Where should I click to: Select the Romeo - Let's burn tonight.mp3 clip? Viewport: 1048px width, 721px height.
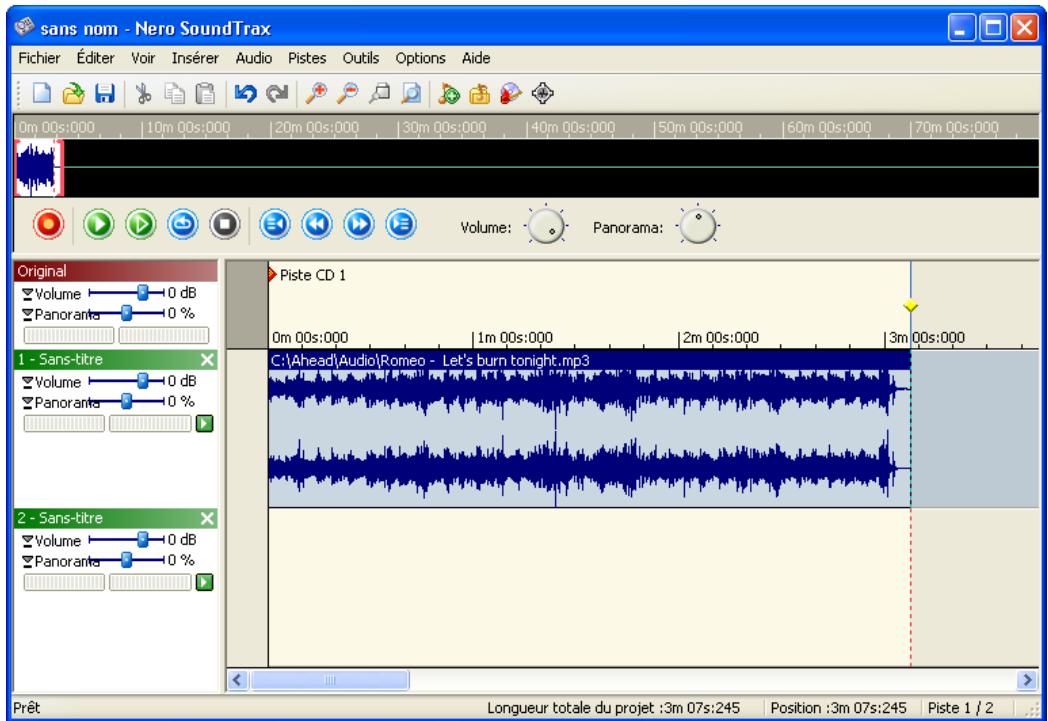(x=589, y=428)
